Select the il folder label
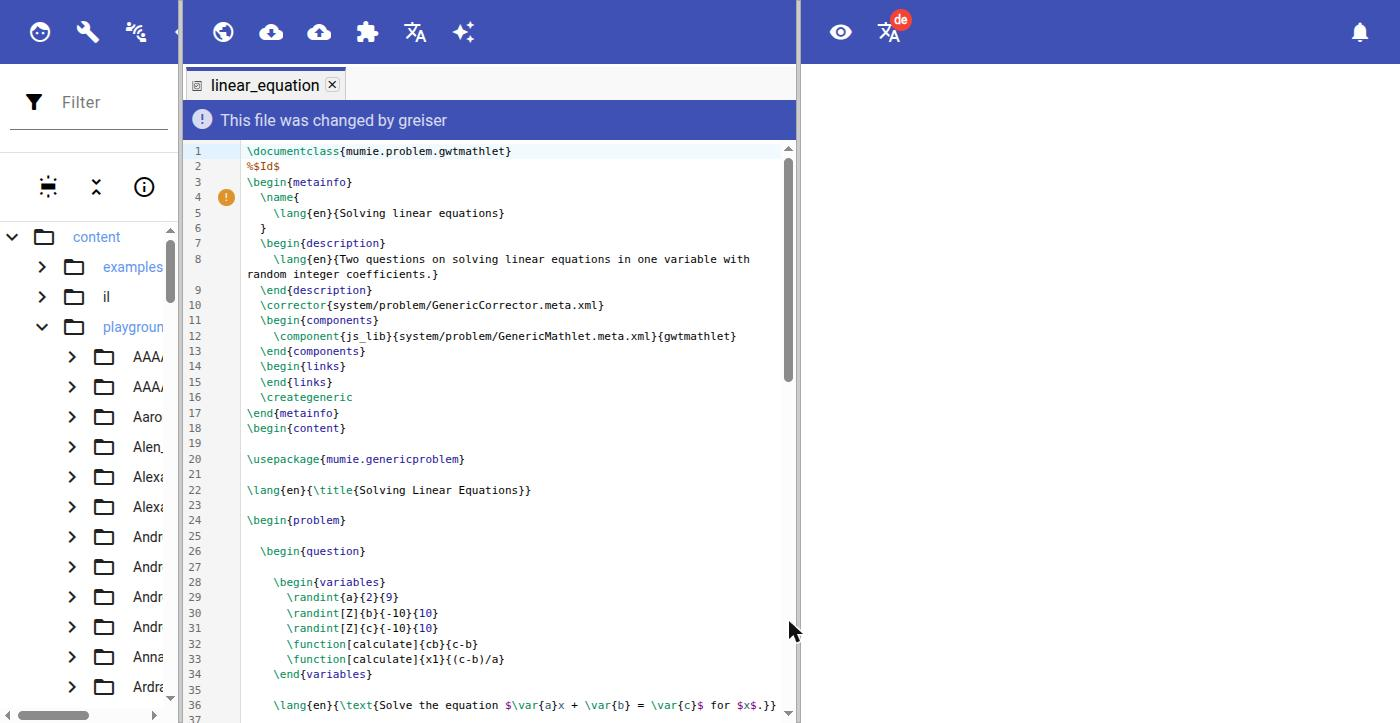This screenshot has width=1400, height=723. pyautogui.click(x=106, y=297)
